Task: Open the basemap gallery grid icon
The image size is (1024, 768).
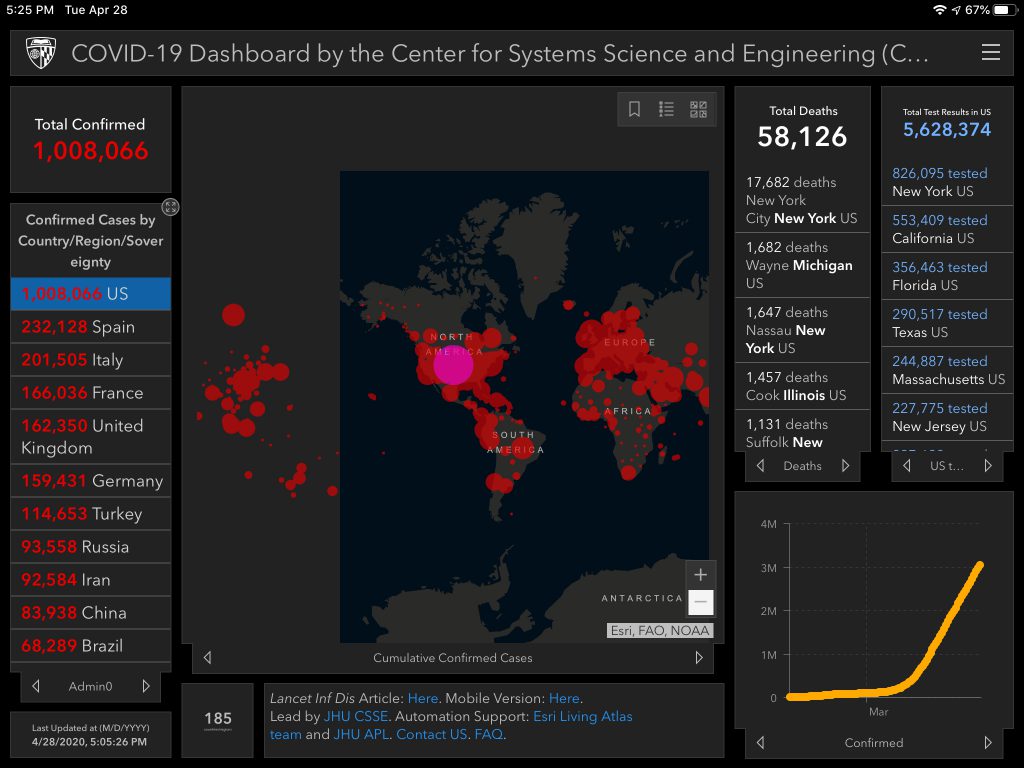Action: click(698, 110)
